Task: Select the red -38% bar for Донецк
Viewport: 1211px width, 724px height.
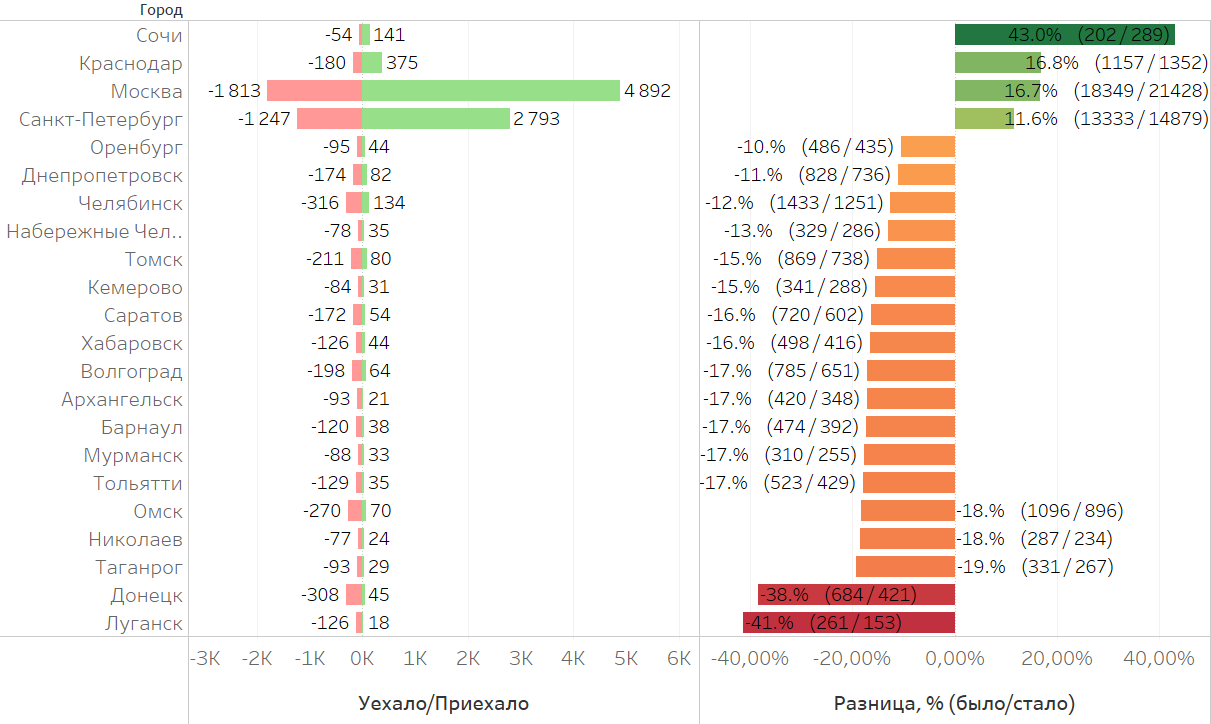Action: pos(856,595)
